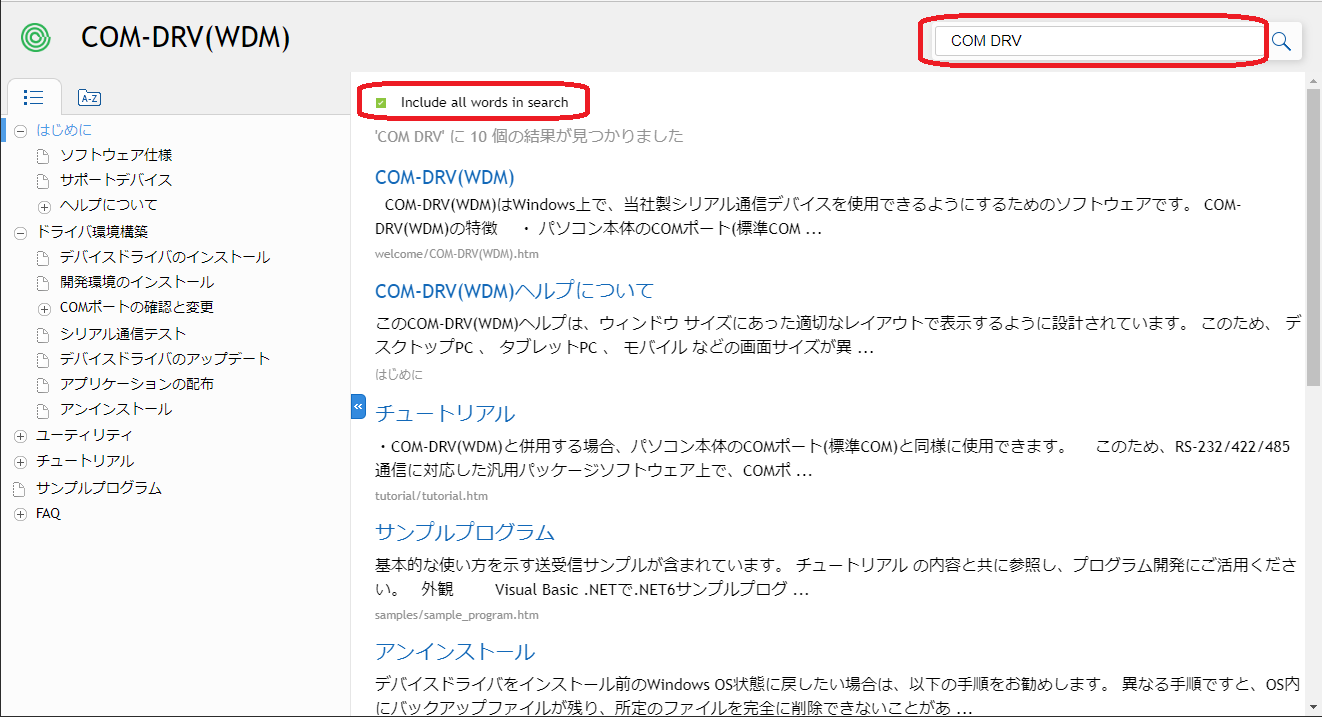Click the page icon beside サポートデバイス

(43, 181)
